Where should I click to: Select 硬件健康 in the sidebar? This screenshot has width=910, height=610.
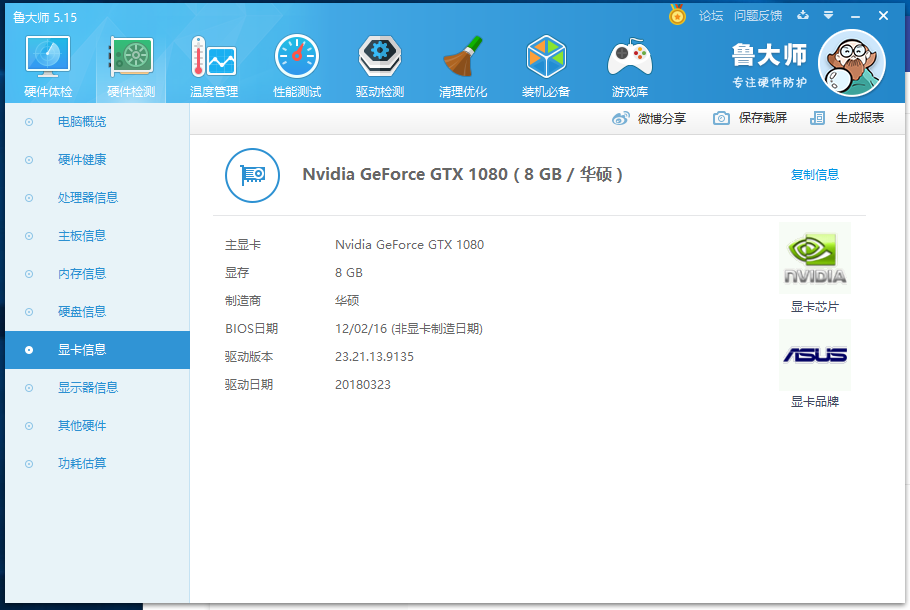pos(98,160)
